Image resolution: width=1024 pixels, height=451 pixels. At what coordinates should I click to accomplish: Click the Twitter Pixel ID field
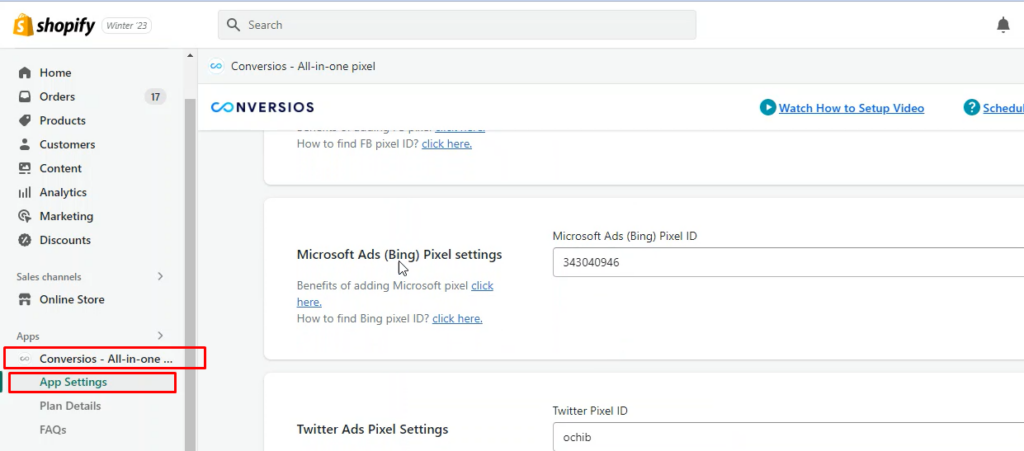788,437
